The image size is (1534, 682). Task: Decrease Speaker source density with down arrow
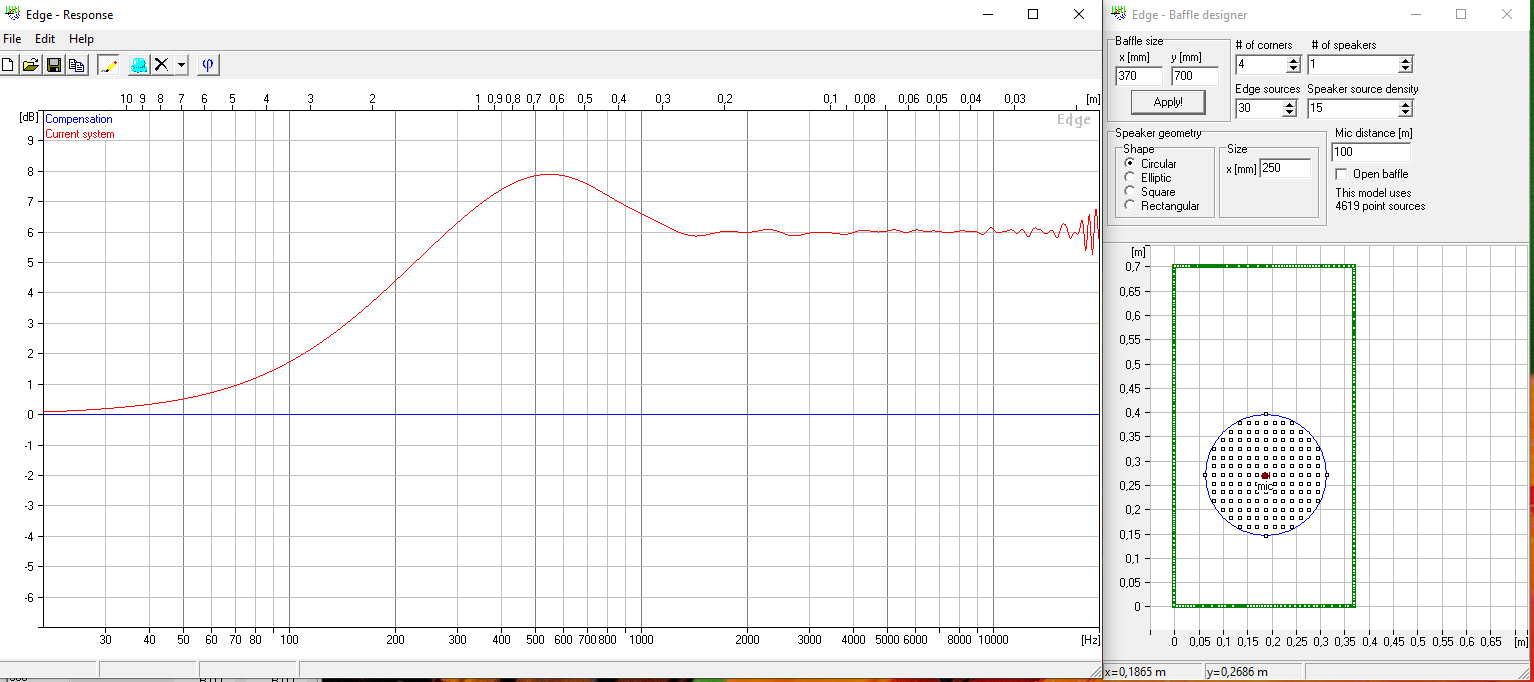click(1406, 113)
